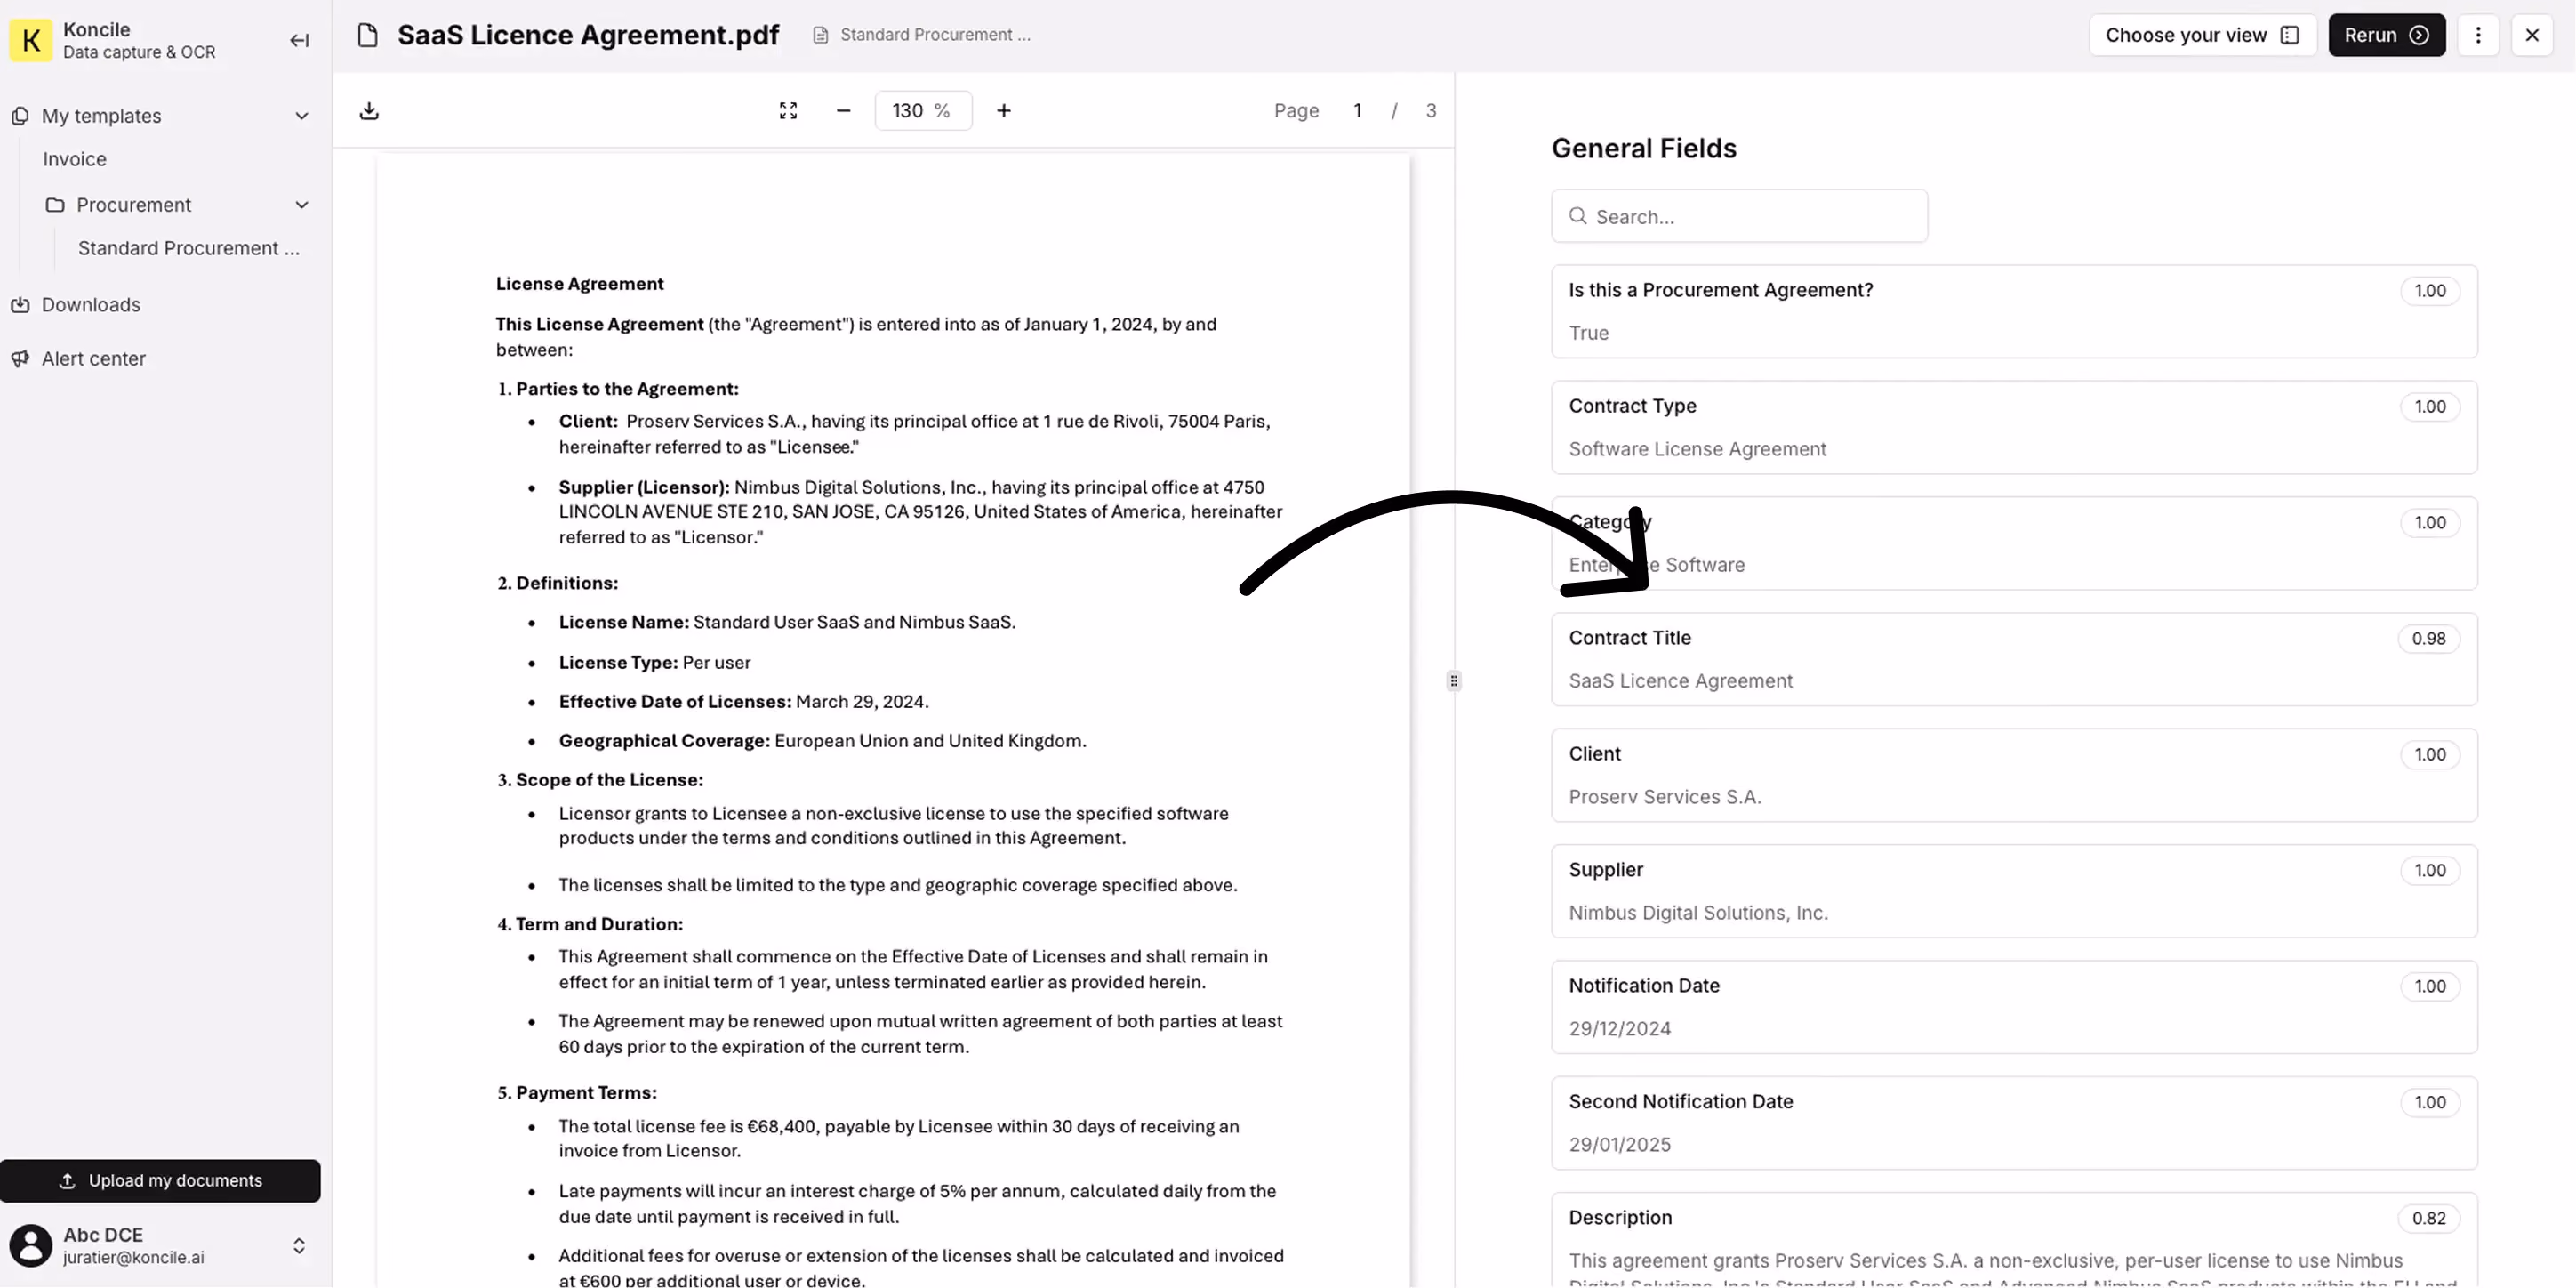Select the Is this a Procurement Agreement field
Viewport: 2576px width, 1288px height.
point(2014,312)
